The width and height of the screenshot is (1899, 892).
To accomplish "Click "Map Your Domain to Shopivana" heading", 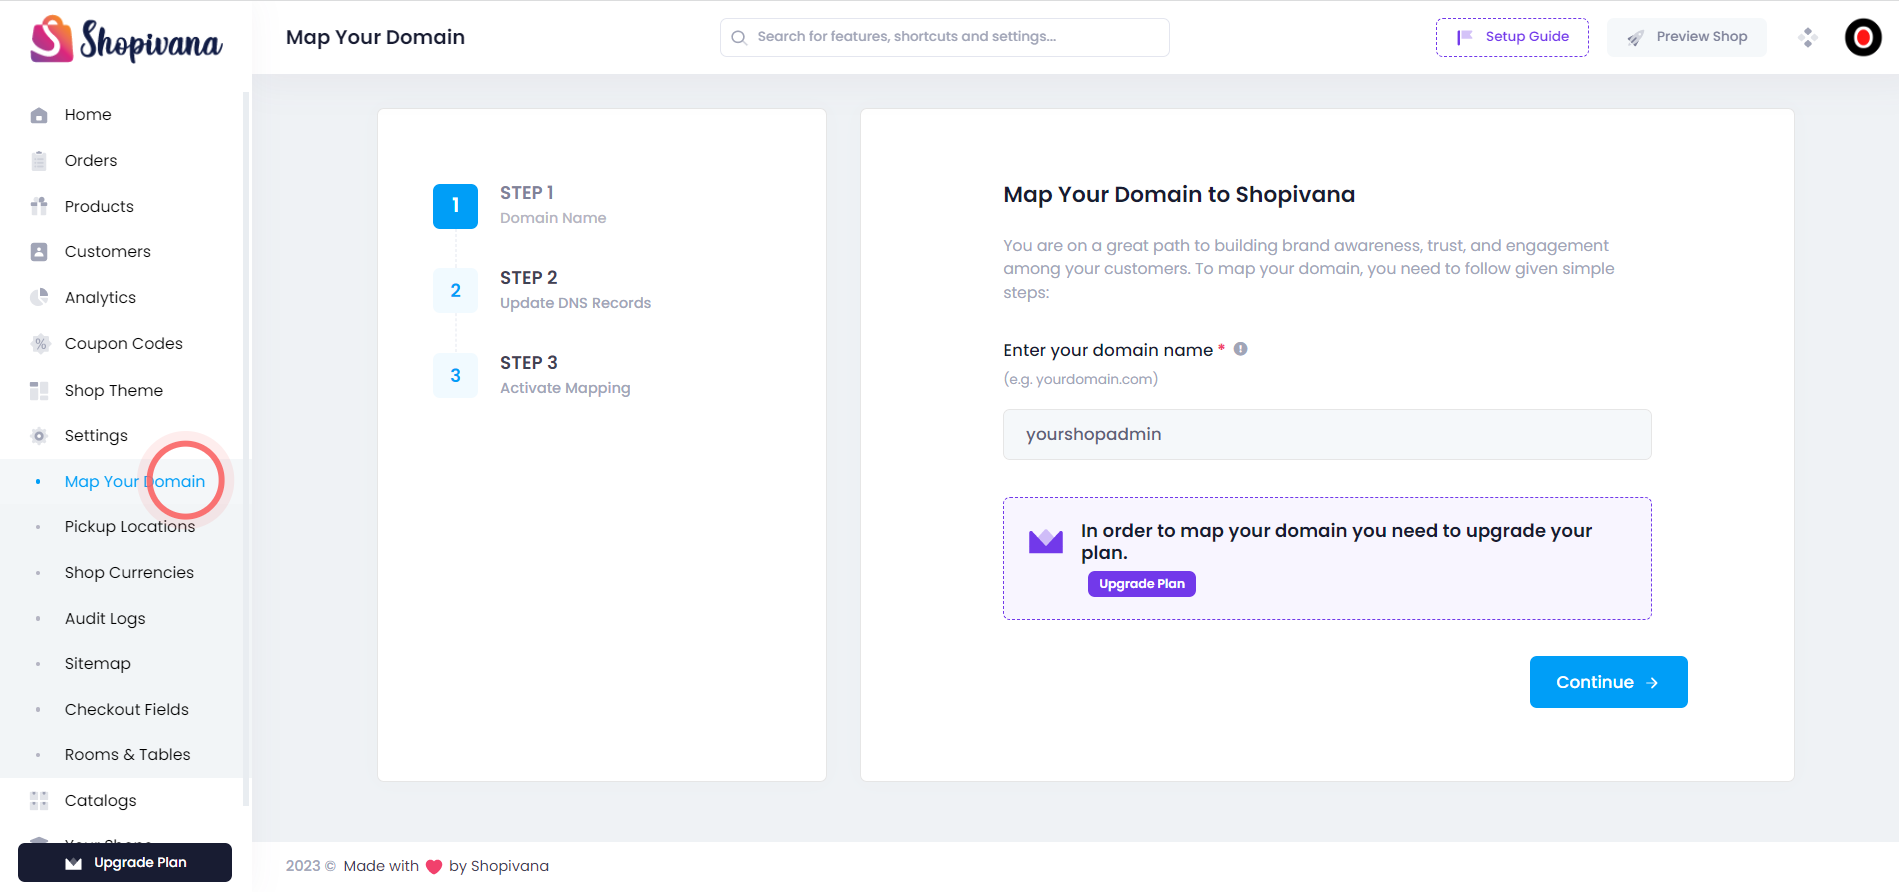I will click(x=1179, y=195).
